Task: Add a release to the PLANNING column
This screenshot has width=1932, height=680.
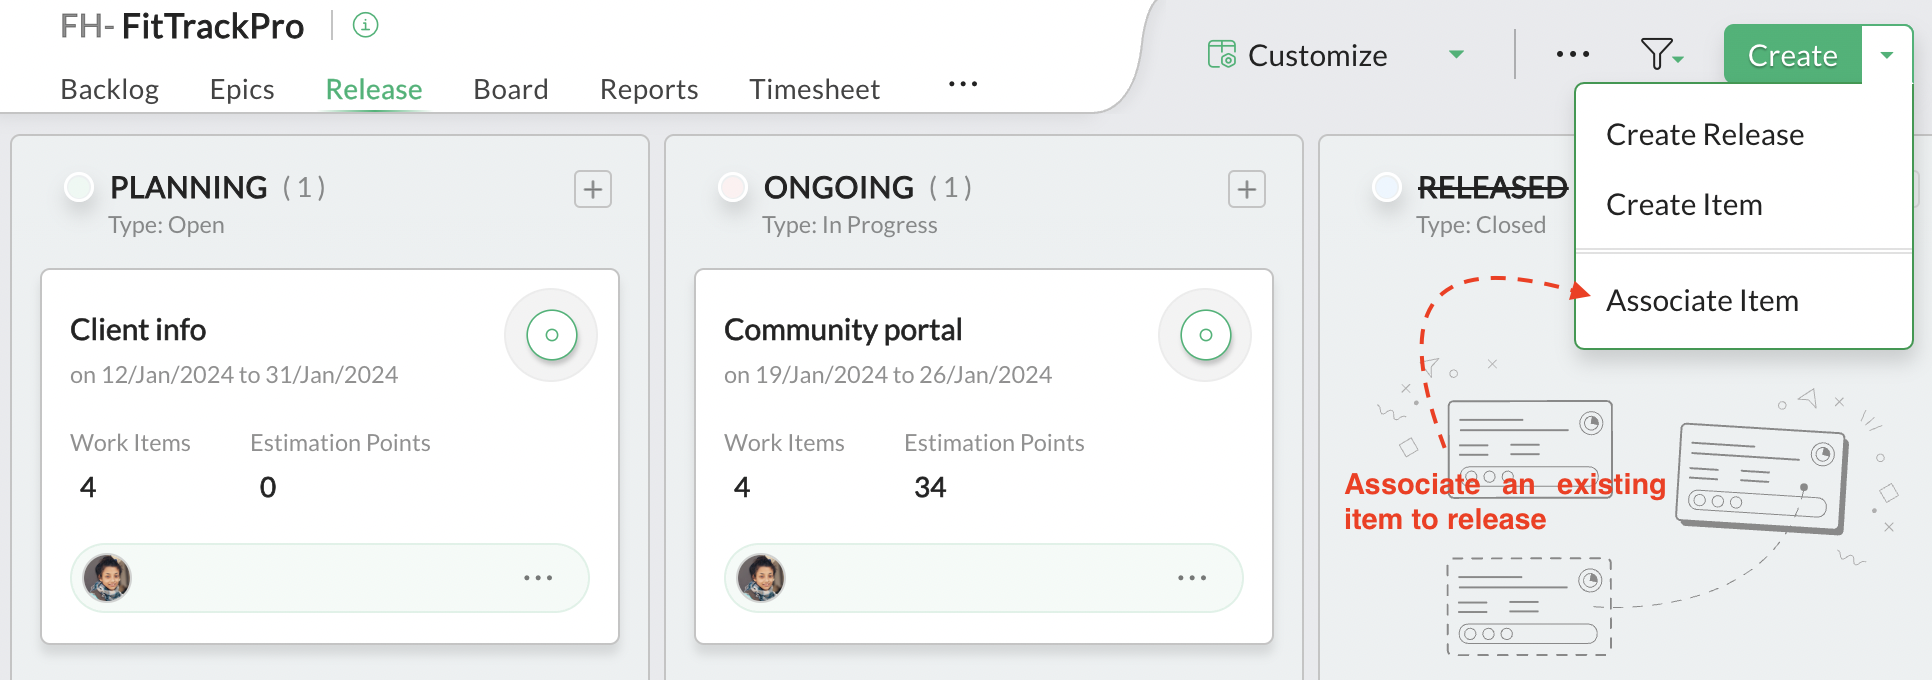Action: [x=593, y=189]
